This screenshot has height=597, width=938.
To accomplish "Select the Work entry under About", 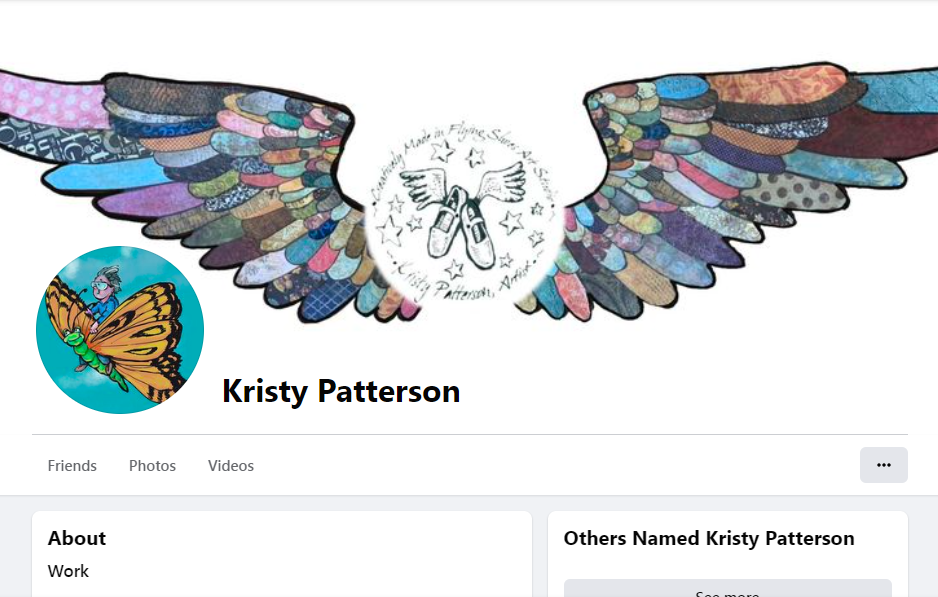I will (x=68, y=571).
